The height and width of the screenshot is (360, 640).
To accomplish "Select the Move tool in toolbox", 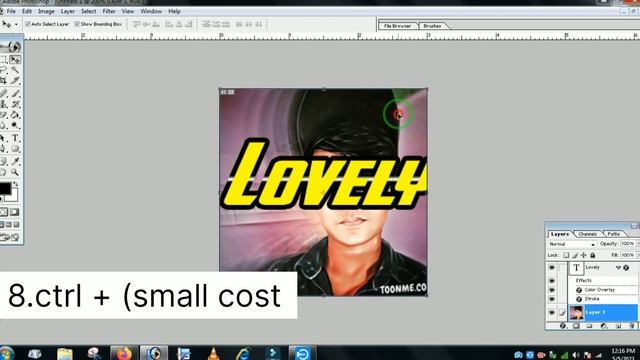I will click(16, 60).
